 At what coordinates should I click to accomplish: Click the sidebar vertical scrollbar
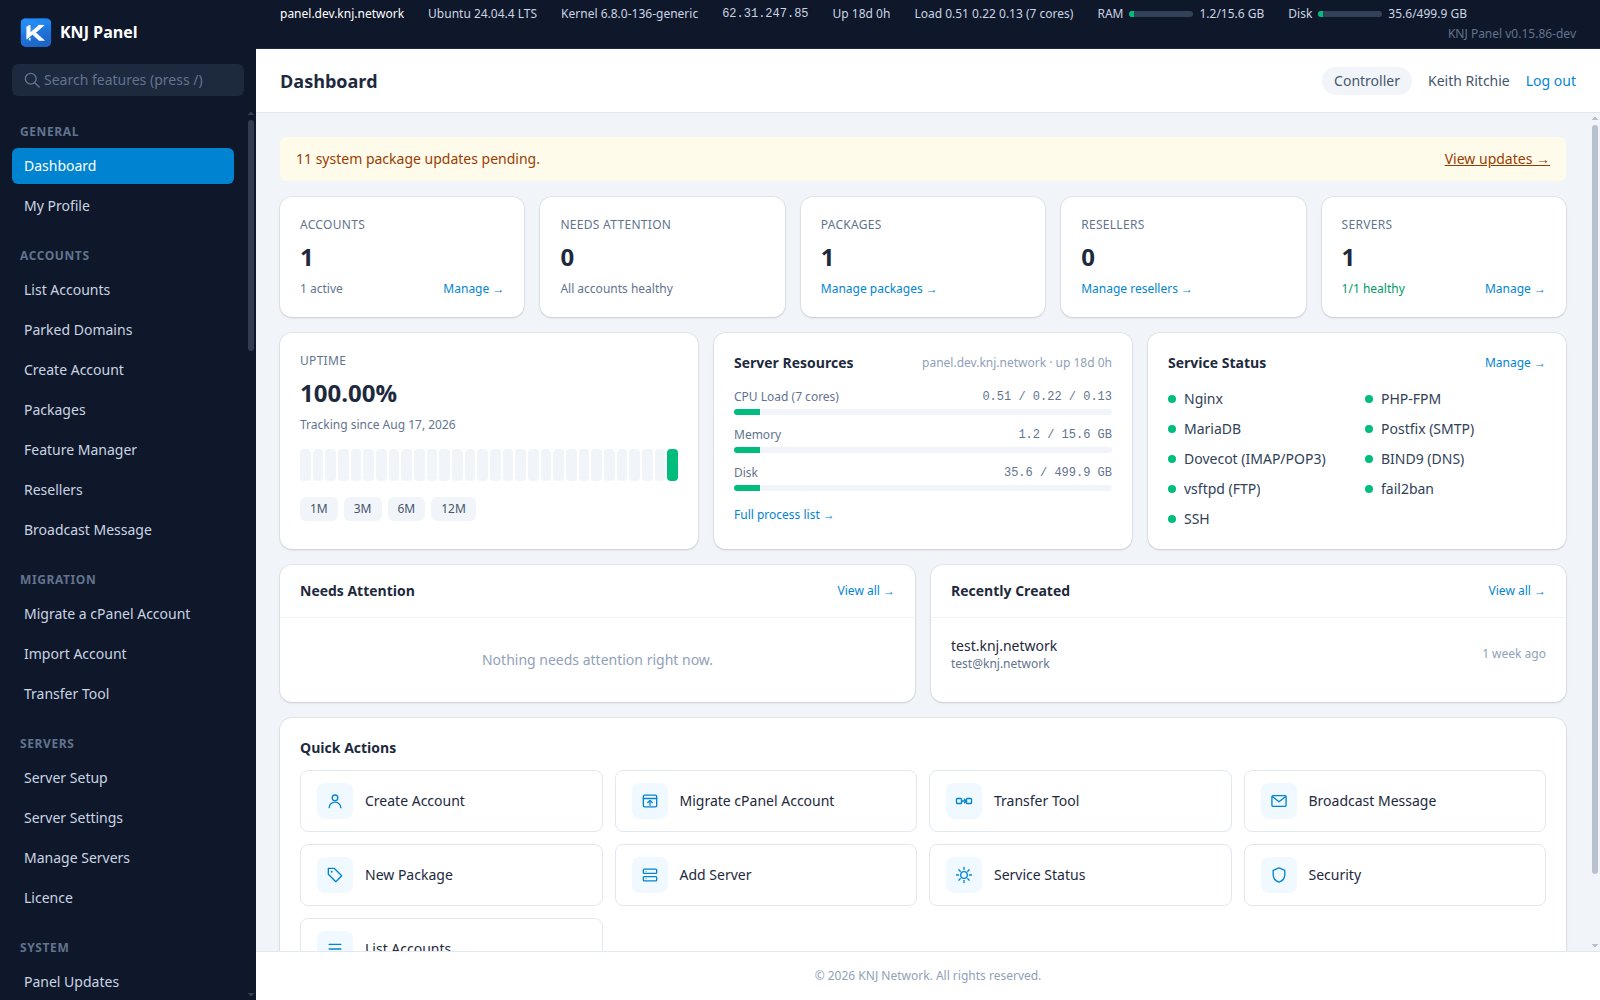coord(250,235)
